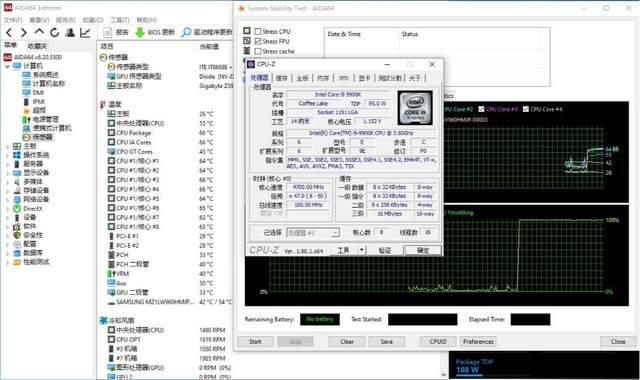Switch to CPU-Z 测试分数 tab
The height and width of the screenshot is (380, 640).
(390, 78)
